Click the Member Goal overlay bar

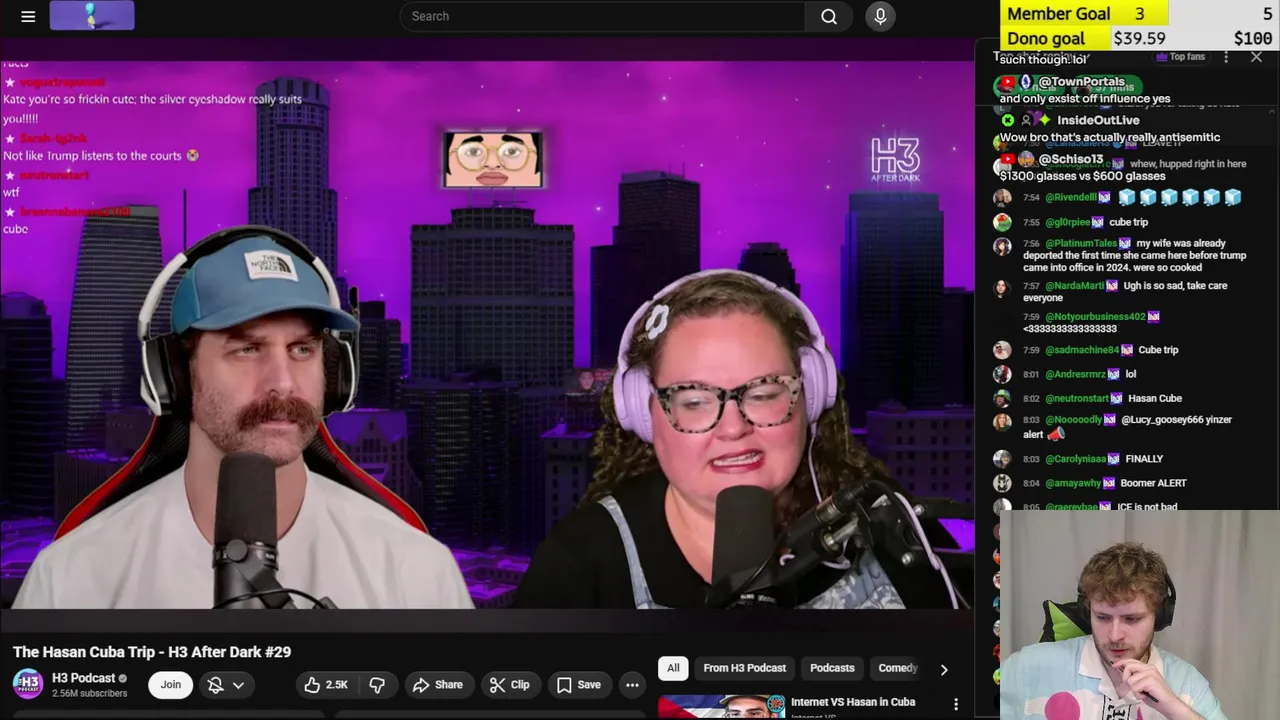tap(1140, 13)
